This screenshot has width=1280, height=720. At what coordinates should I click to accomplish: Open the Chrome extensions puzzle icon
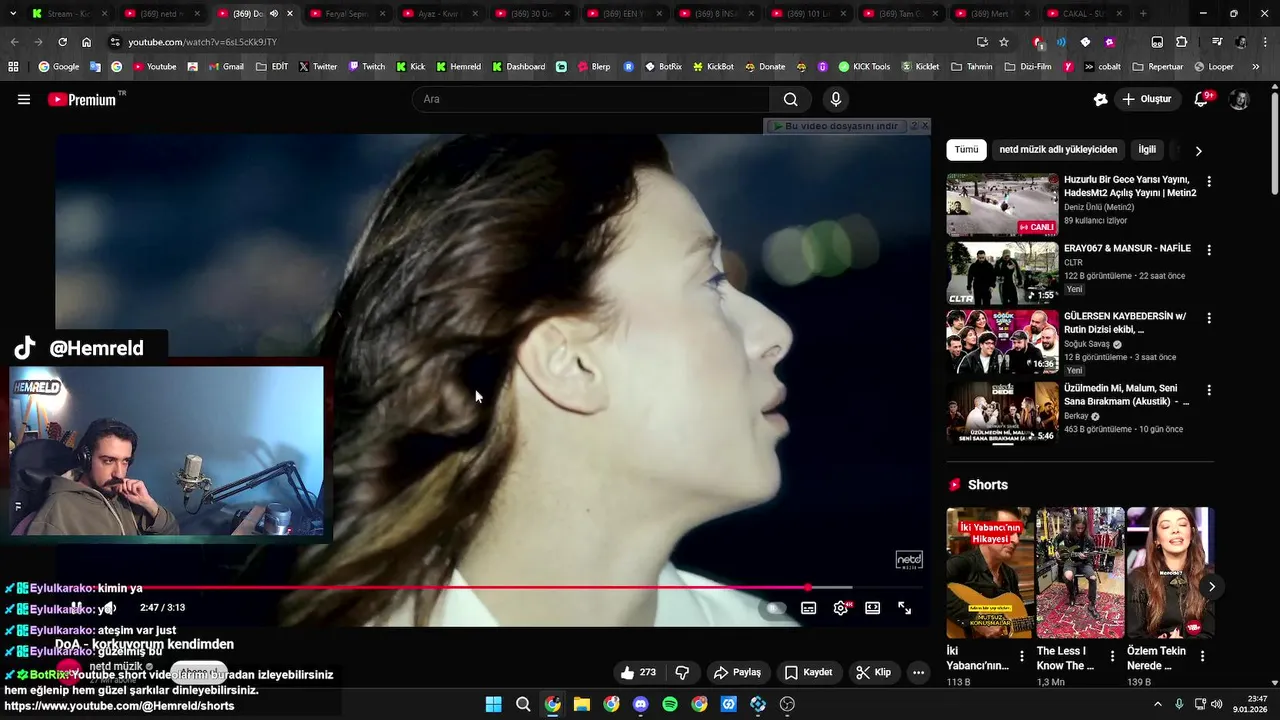pos(1182,42)
